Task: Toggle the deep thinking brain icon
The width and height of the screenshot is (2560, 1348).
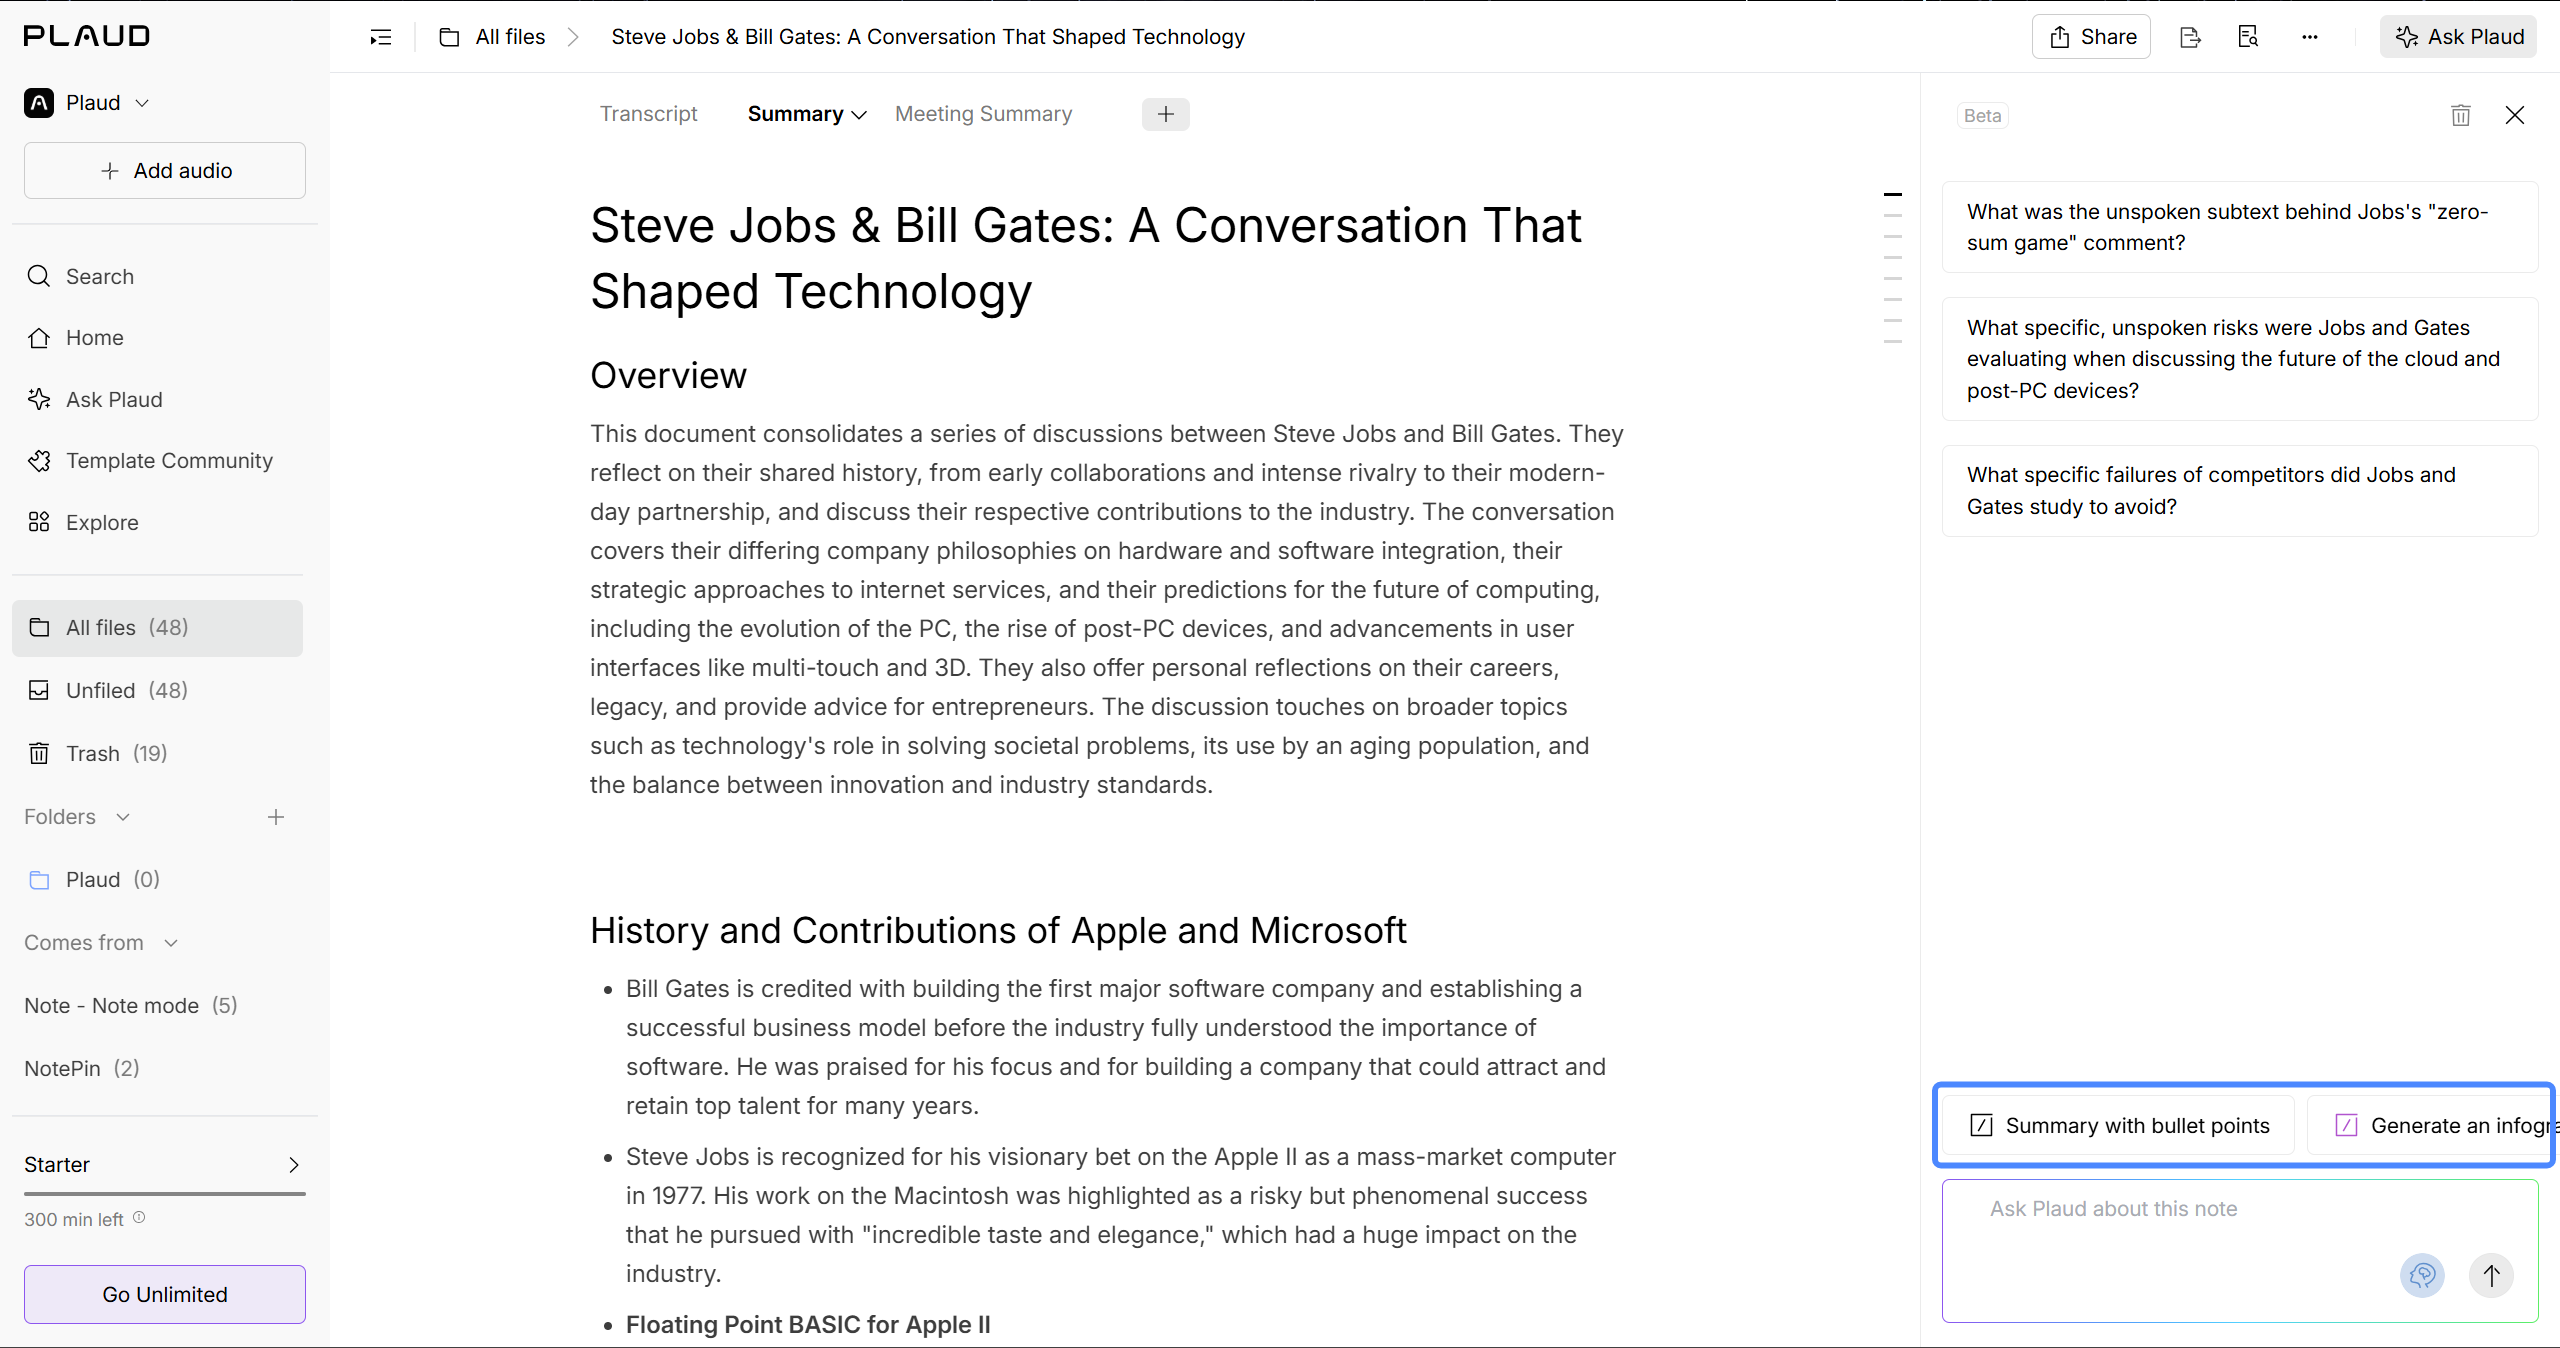Action: (2422, 1275)
